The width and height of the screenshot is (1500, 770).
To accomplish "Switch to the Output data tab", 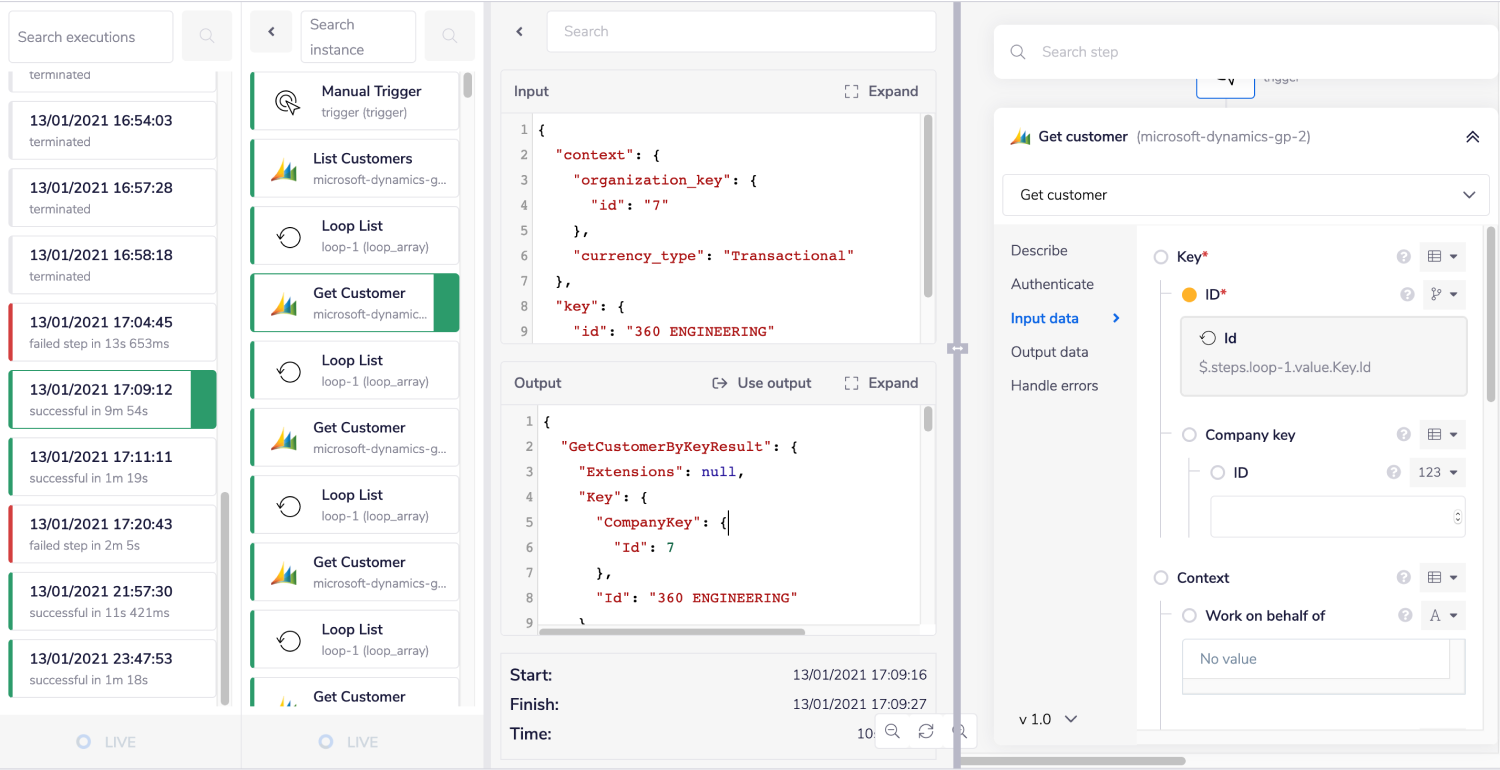I will (1049, 352).
